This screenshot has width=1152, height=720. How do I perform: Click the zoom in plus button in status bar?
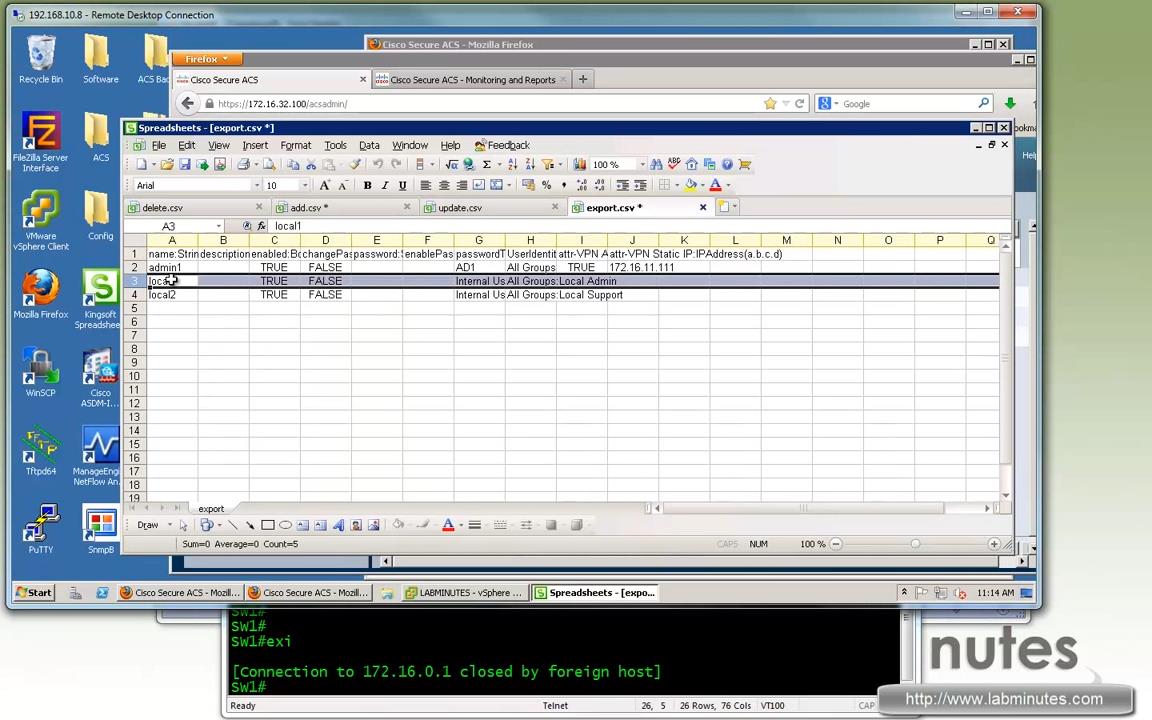(993, 544)
